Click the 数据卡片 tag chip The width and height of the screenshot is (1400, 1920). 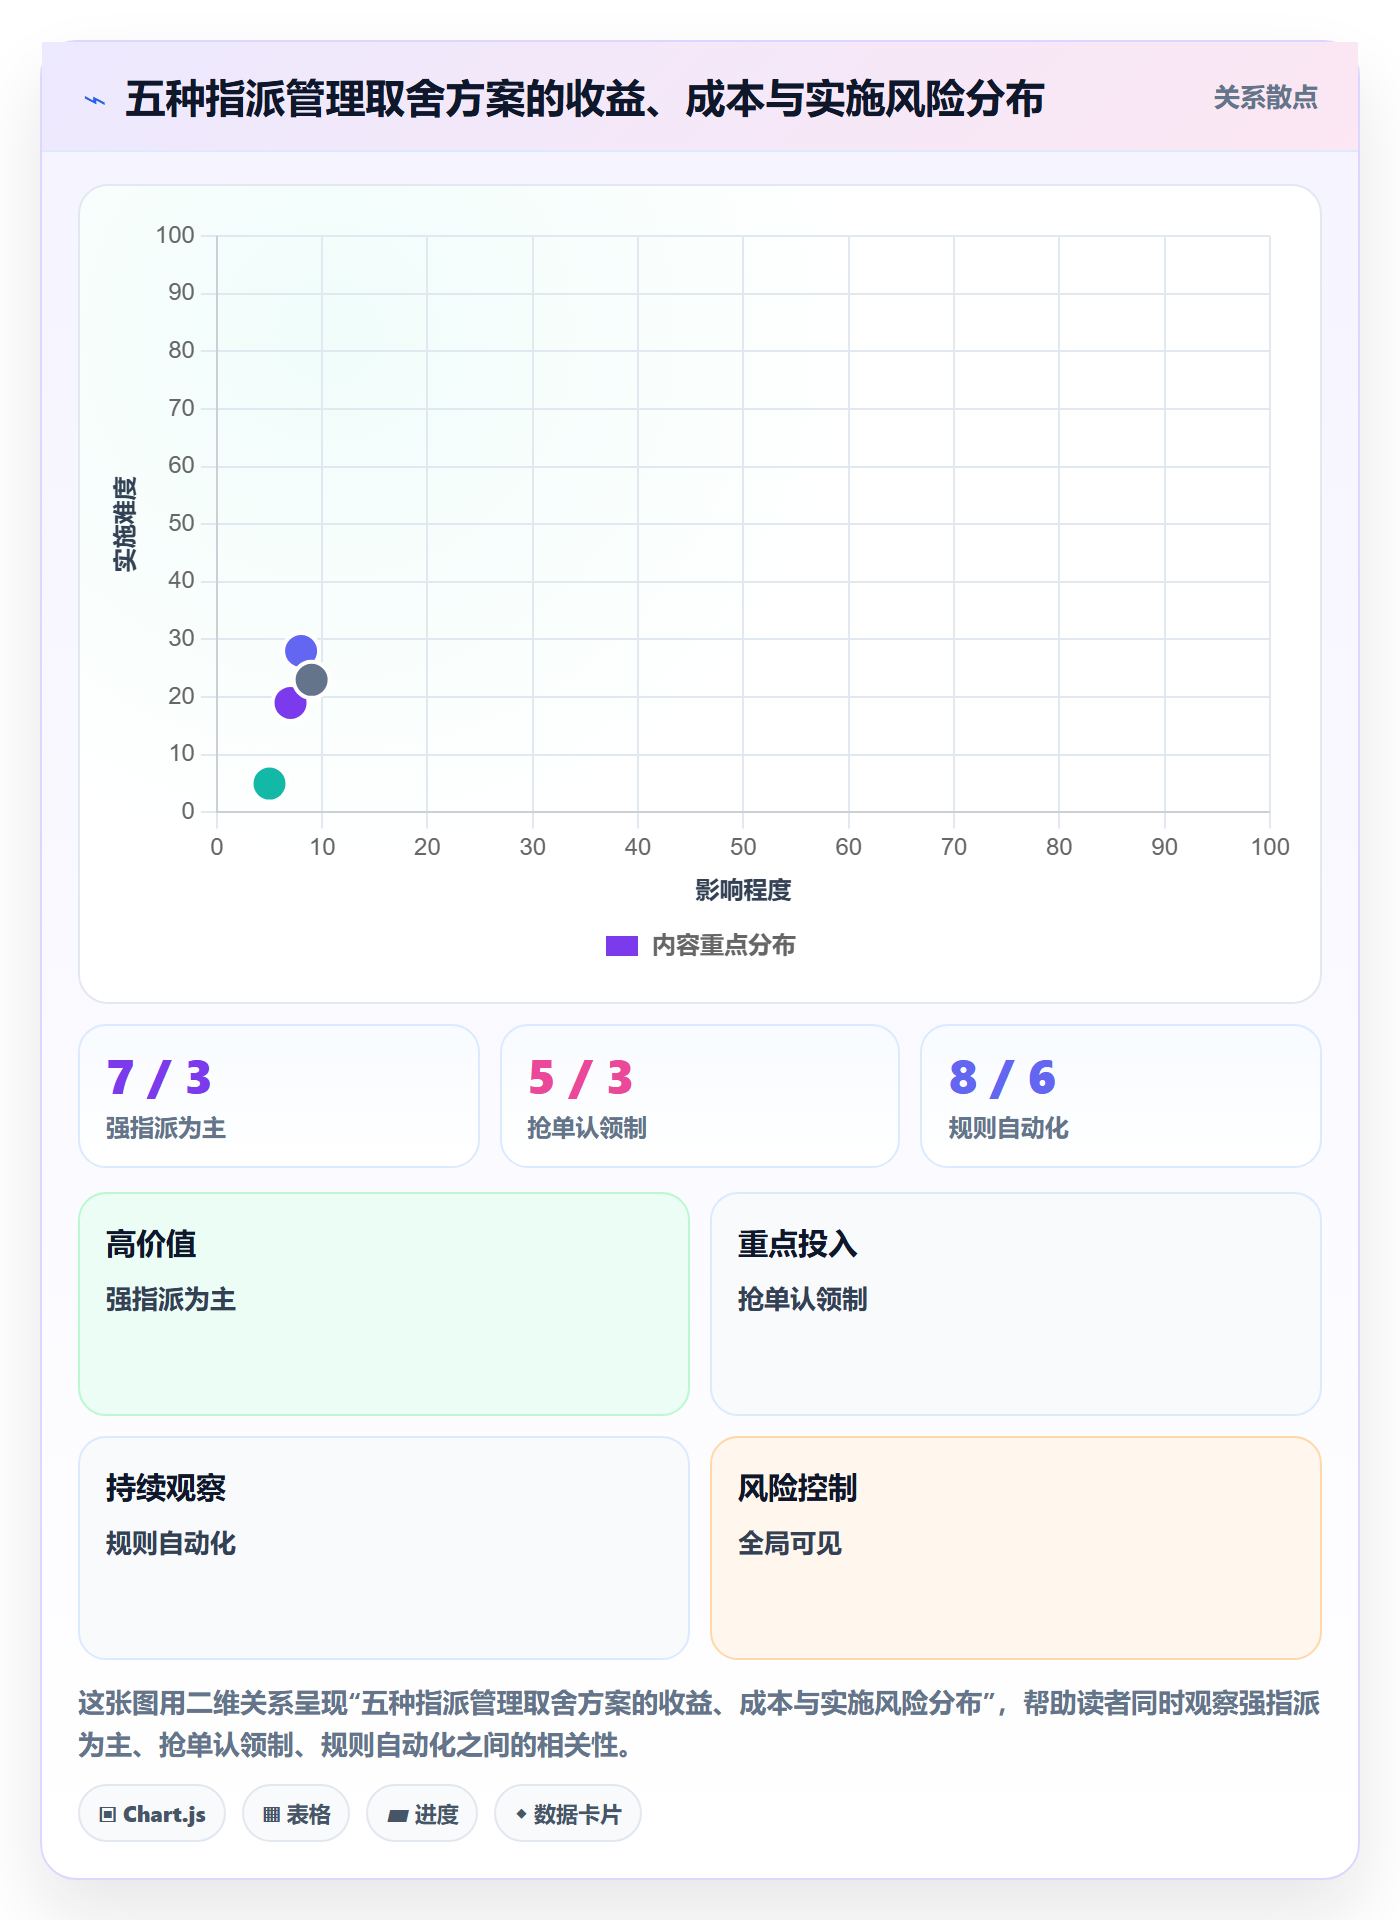pyautogui.click(x=568, y=1814)
